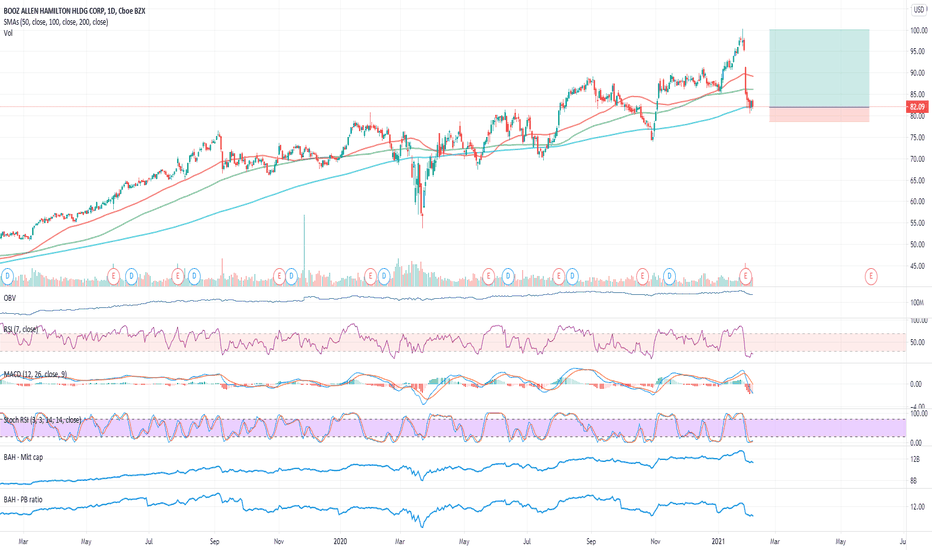This screenshot has height=550, width=932.
Task: Click the 12B label on Mkt cap scale
Action: (x=915, y=460)
